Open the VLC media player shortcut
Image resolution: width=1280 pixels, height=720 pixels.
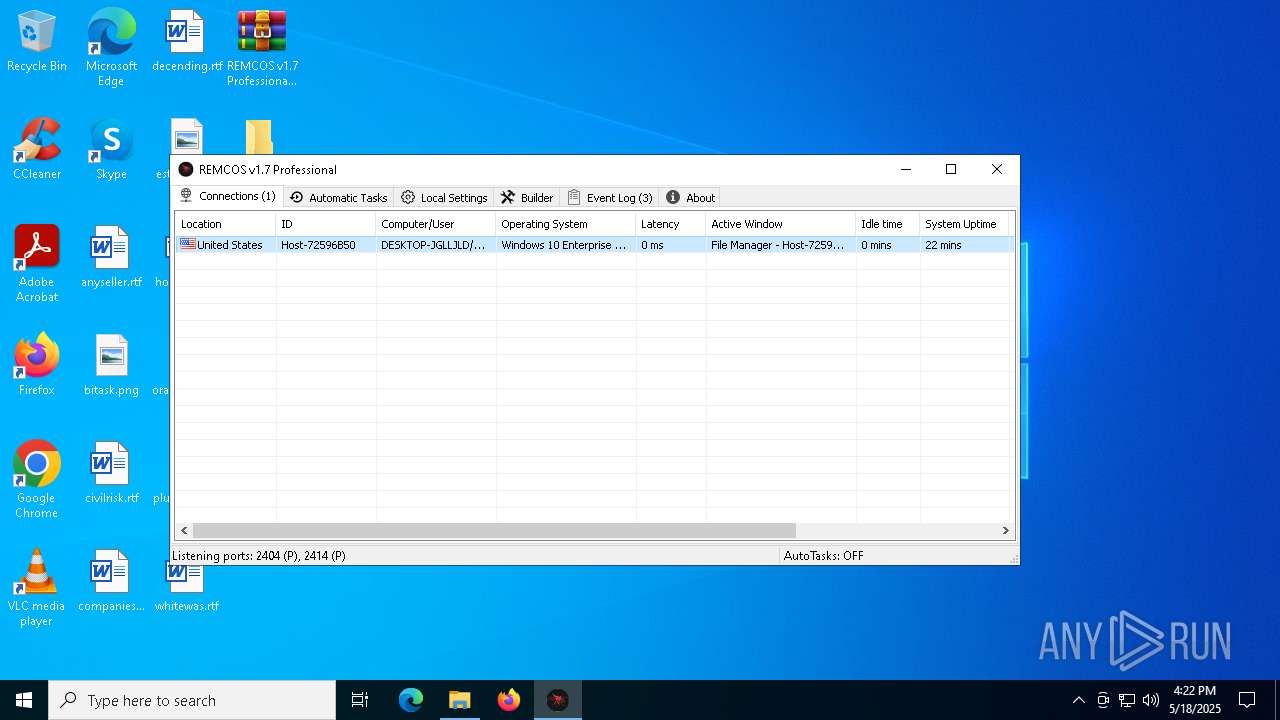[x=37, y=588]
